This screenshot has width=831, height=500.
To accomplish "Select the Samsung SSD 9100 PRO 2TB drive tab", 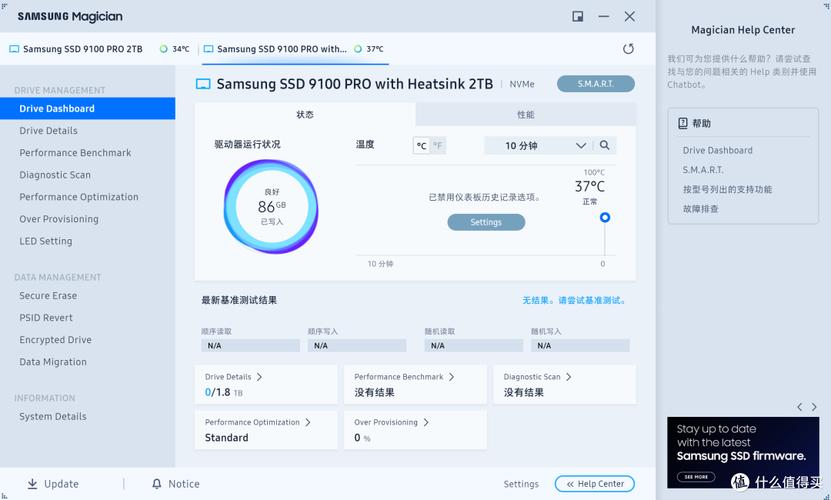I will point(82,49).
